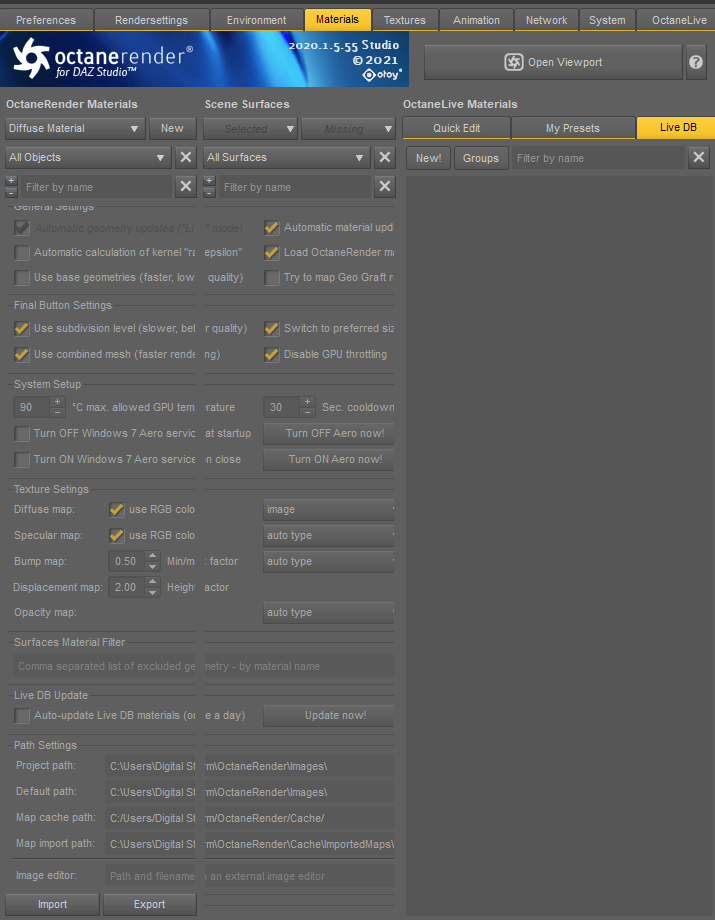Toggle Load OctaneRender materials checkbox
The width and height of the screenshot is (715, 920).
[272, 253]
